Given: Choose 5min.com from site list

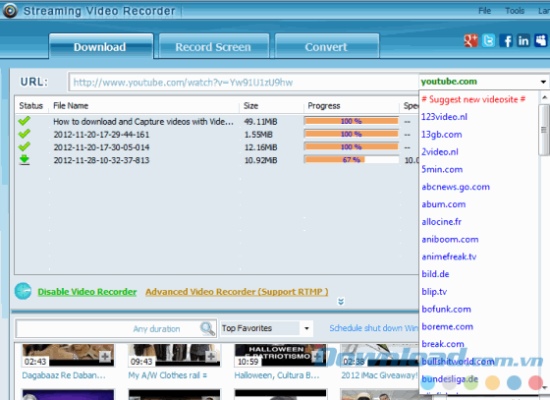Looking at the screenshot, I should tap(442, 169).
